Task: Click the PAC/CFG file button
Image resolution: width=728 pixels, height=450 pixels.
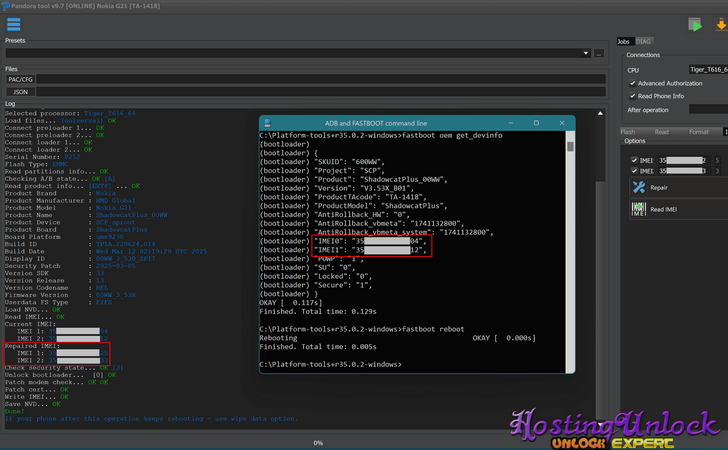Action: tap(21, 78)
